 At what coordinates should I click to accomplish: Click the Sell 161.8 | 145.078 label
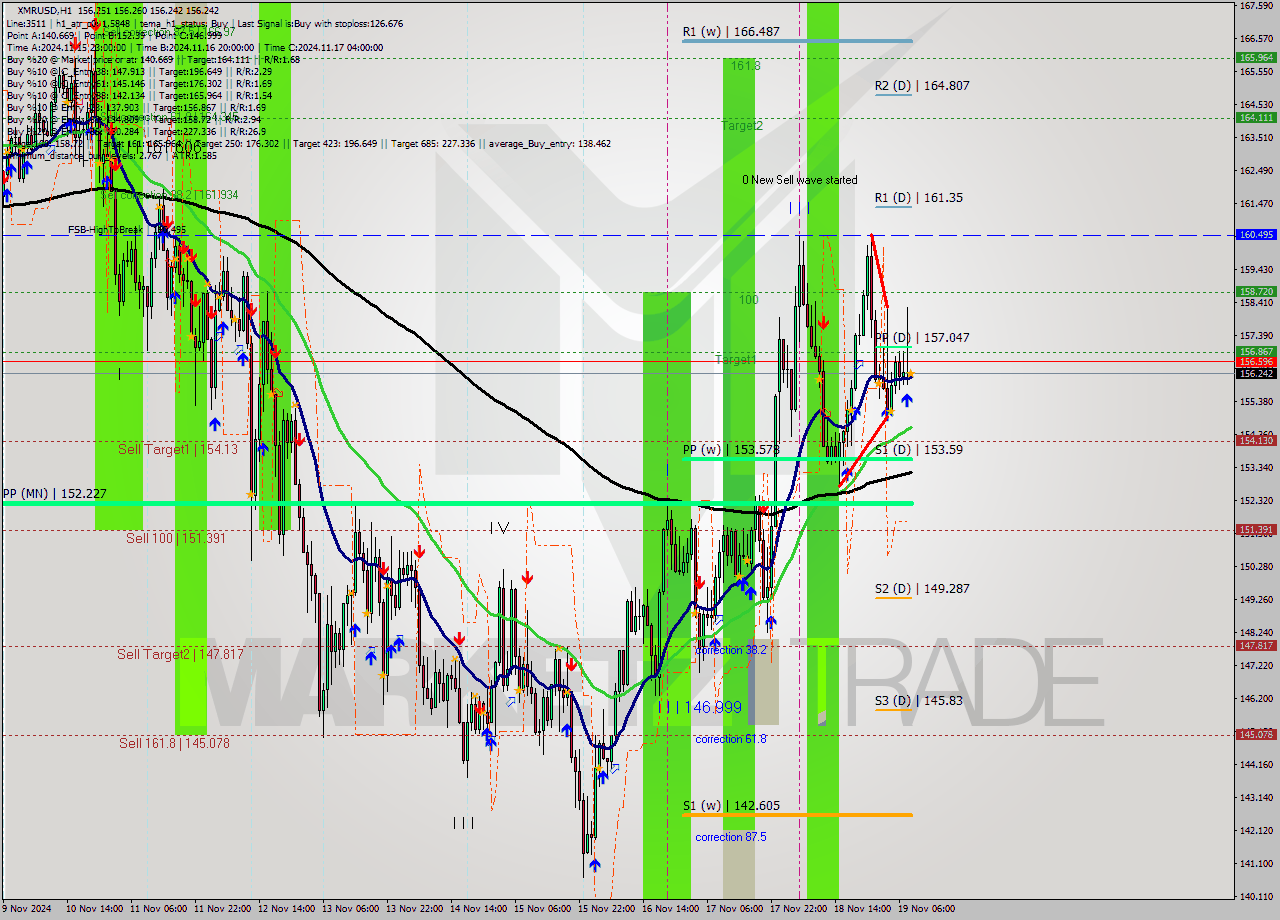176,743
